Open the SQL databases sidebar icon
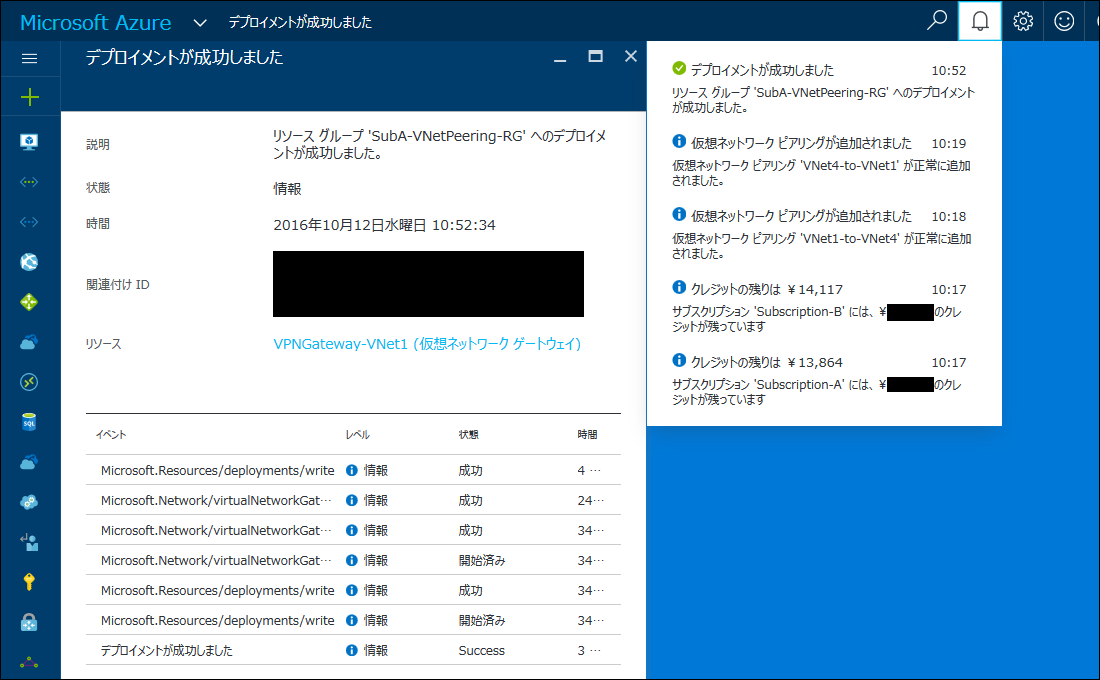The width and height of the screenshot is (1100, 680). pos(29,422)
